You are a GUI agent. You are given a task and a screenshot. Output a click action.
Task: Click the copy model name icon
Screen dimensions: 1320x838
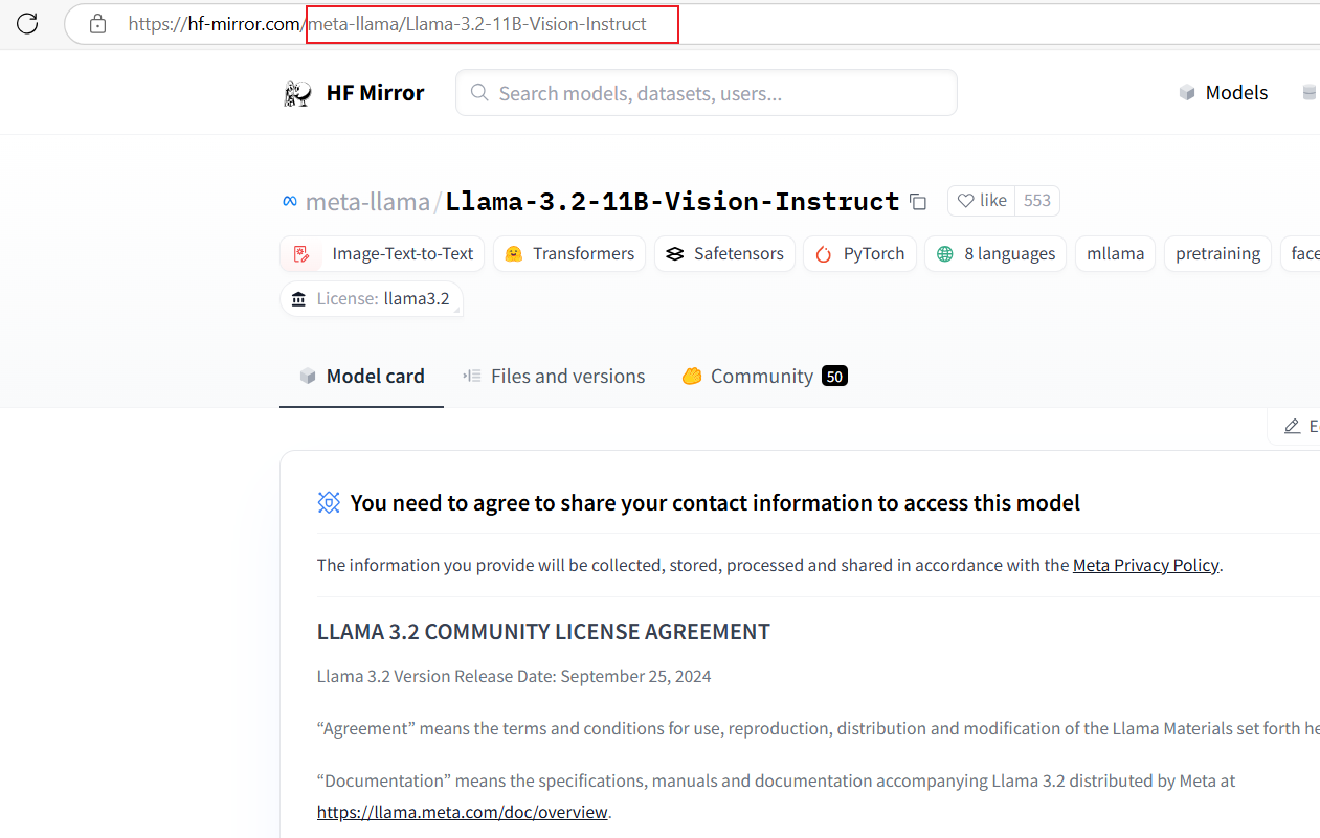pyautogui.click(x=918, y=202)
